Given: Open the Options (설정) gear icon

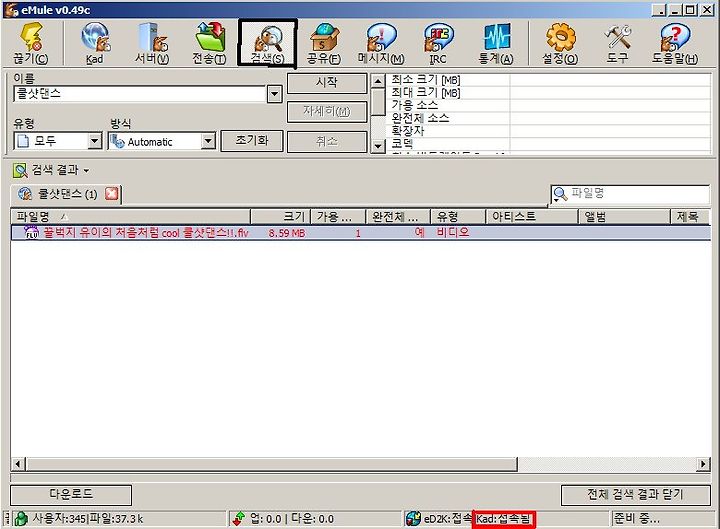Looking at the screenshot, I should coord(560,43).
